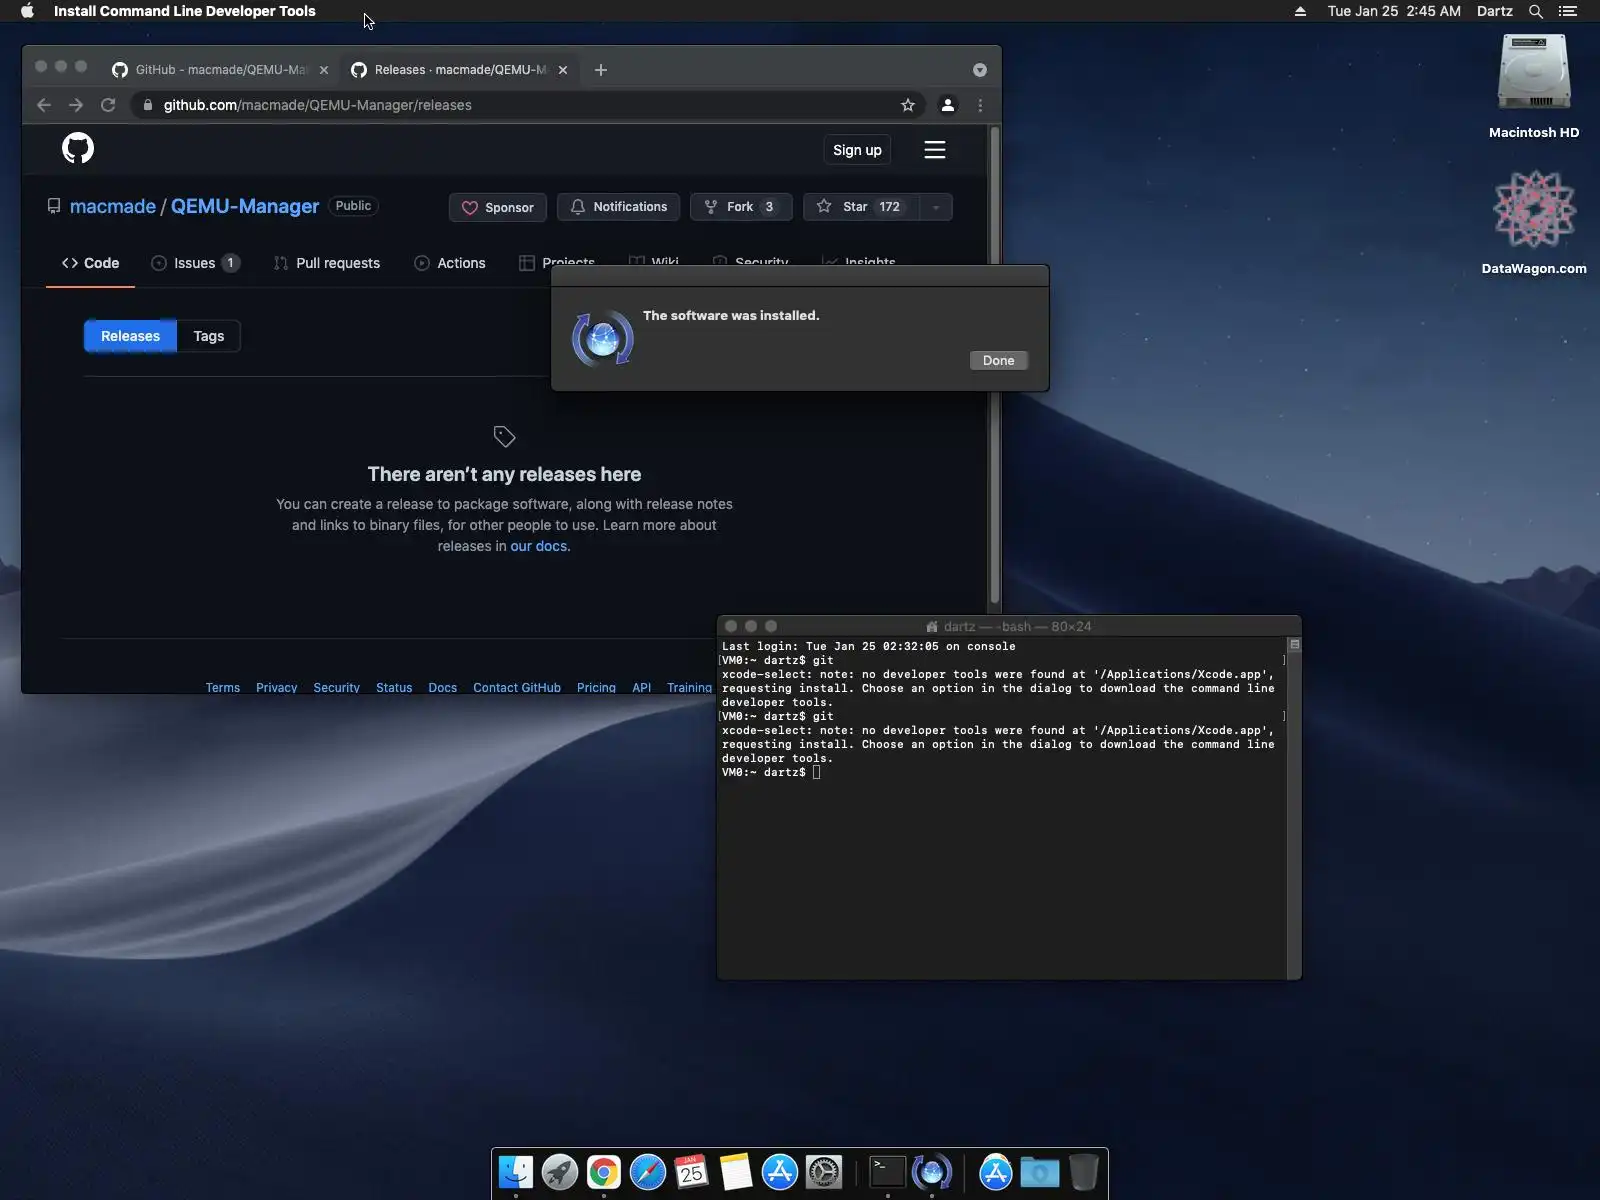Click the Chrome address bar URL
The width and height of the screenshot is (1600, 1200).
[318, 105]
